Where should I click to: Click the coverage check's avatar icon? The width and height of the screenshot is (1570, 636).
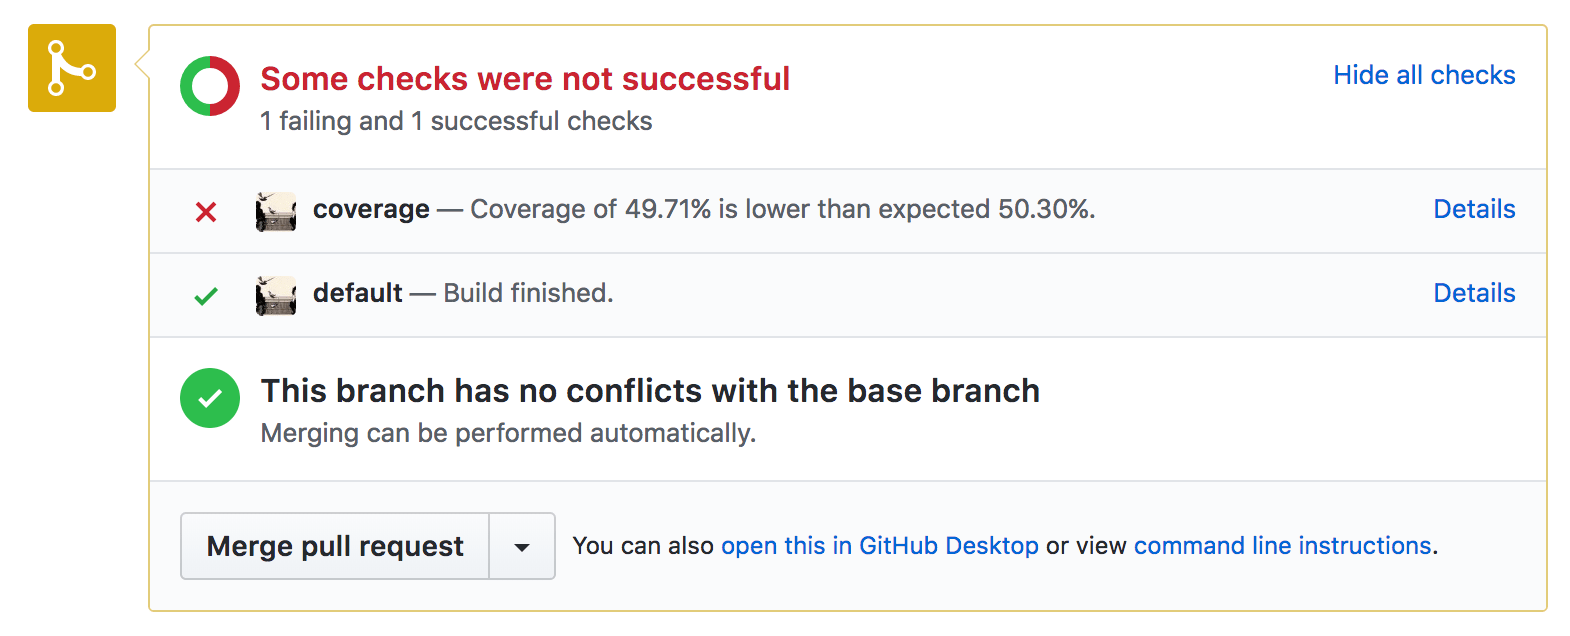click(277, 211)
